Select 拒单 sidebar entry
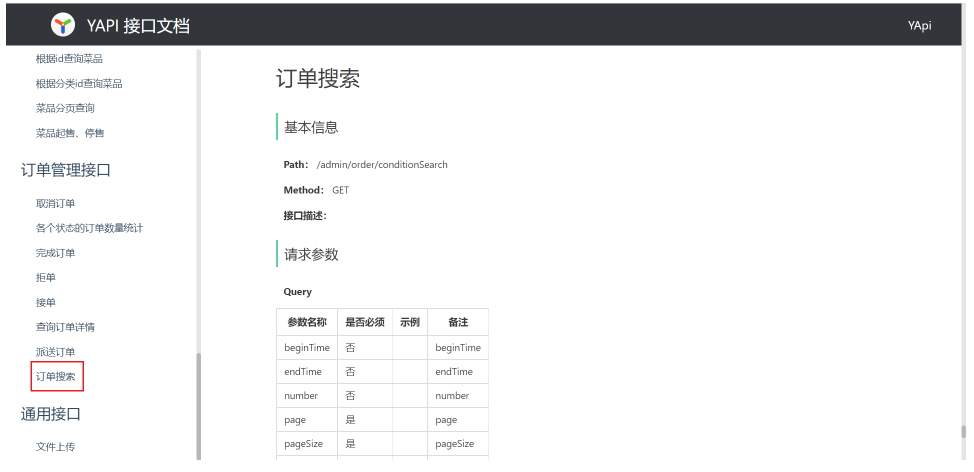The height and width of the screenshot is (472, 974). tap(45, 278)
